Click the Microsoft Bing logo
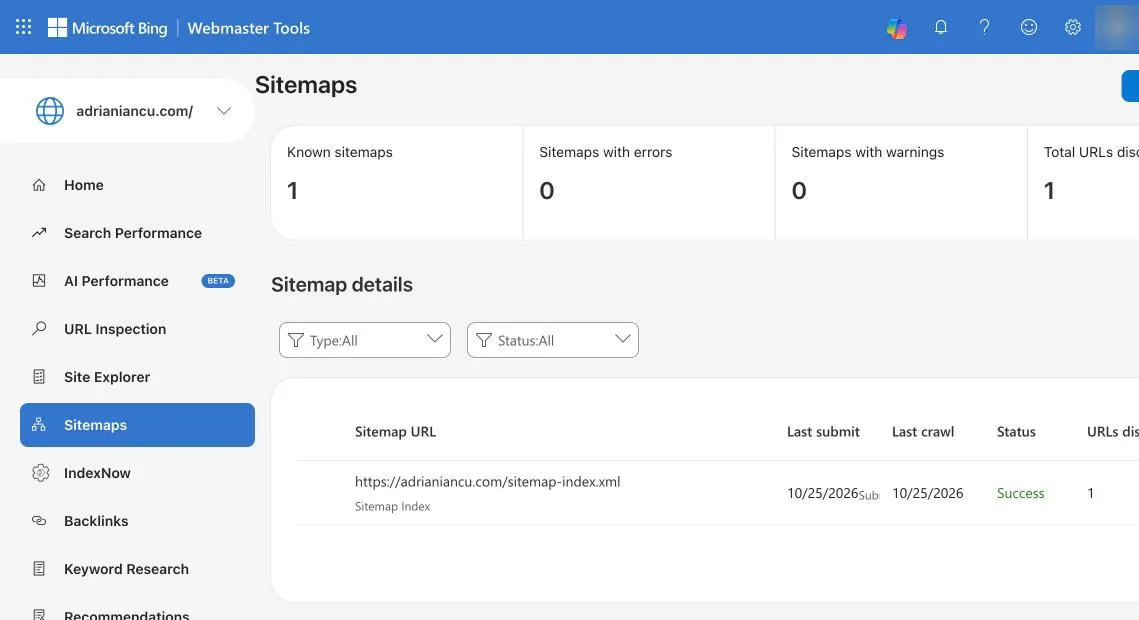Viewport: 1139px width, 620px height. [108, 28]
